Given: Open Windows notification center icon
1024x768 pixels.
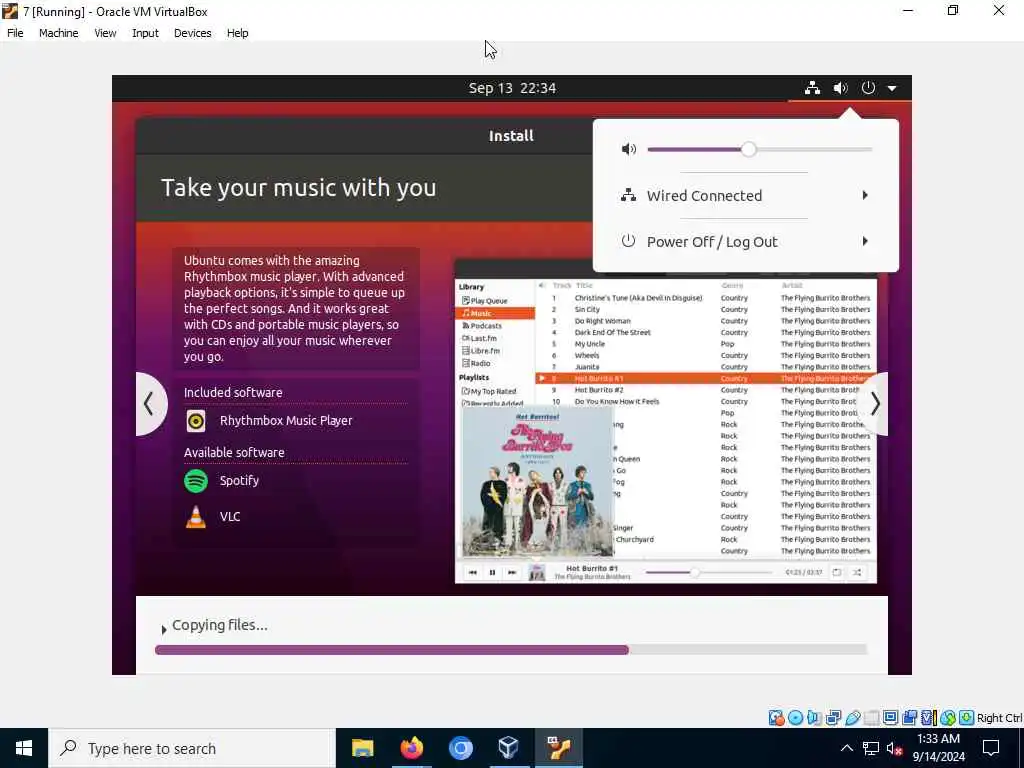Looking at the screenshot, I should coord(991,748).
